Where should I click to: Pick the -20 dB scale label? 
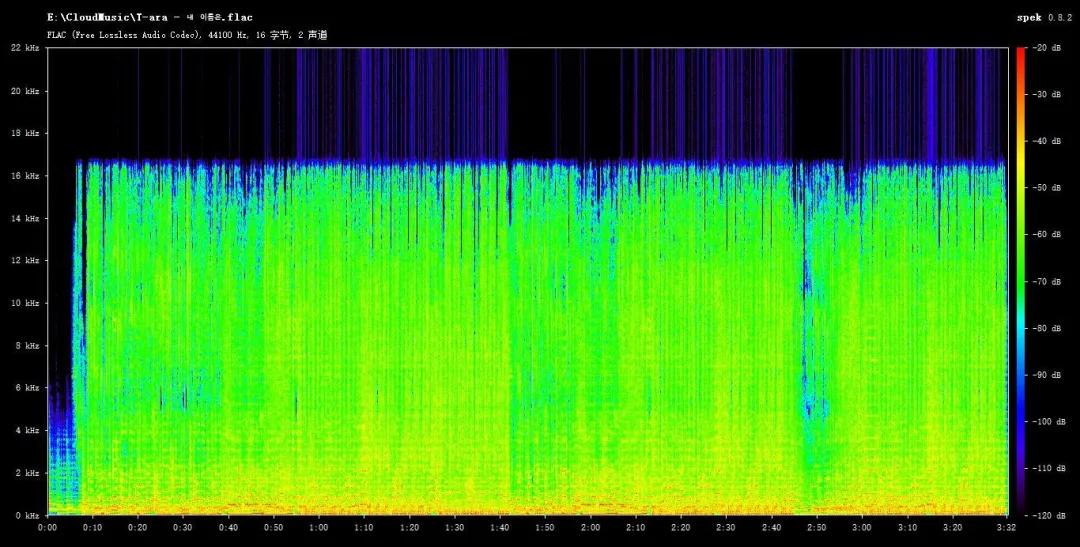[1048, 48]
